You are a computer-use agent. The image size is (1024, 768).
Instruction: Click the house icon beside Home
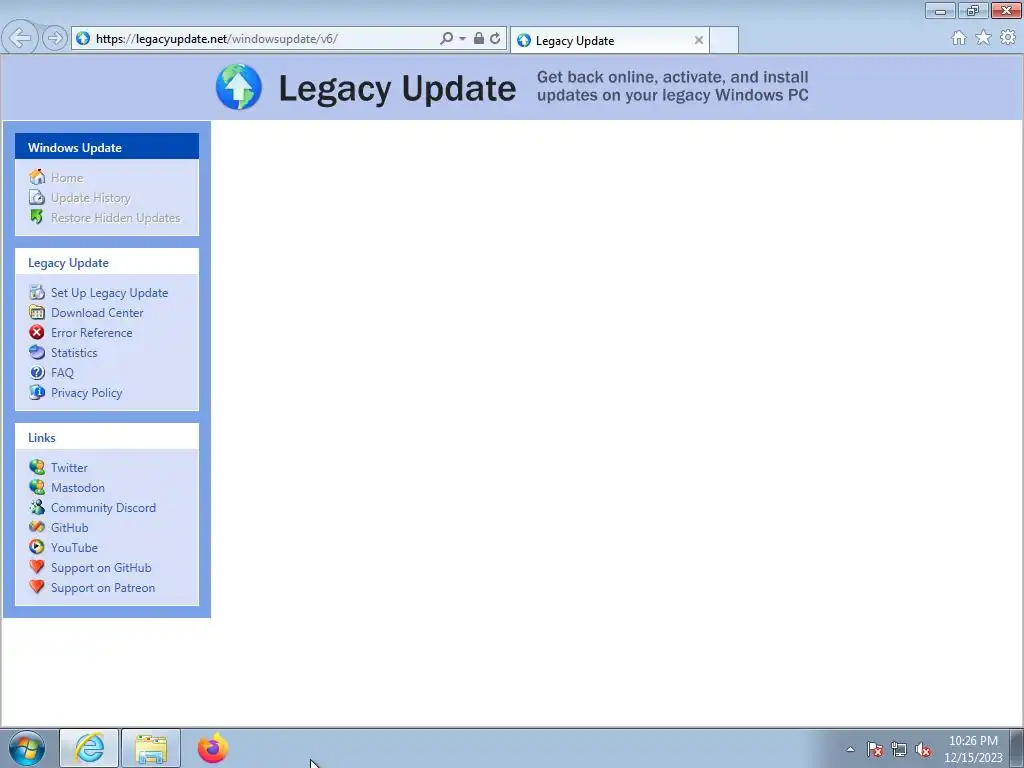coord(37,177)
